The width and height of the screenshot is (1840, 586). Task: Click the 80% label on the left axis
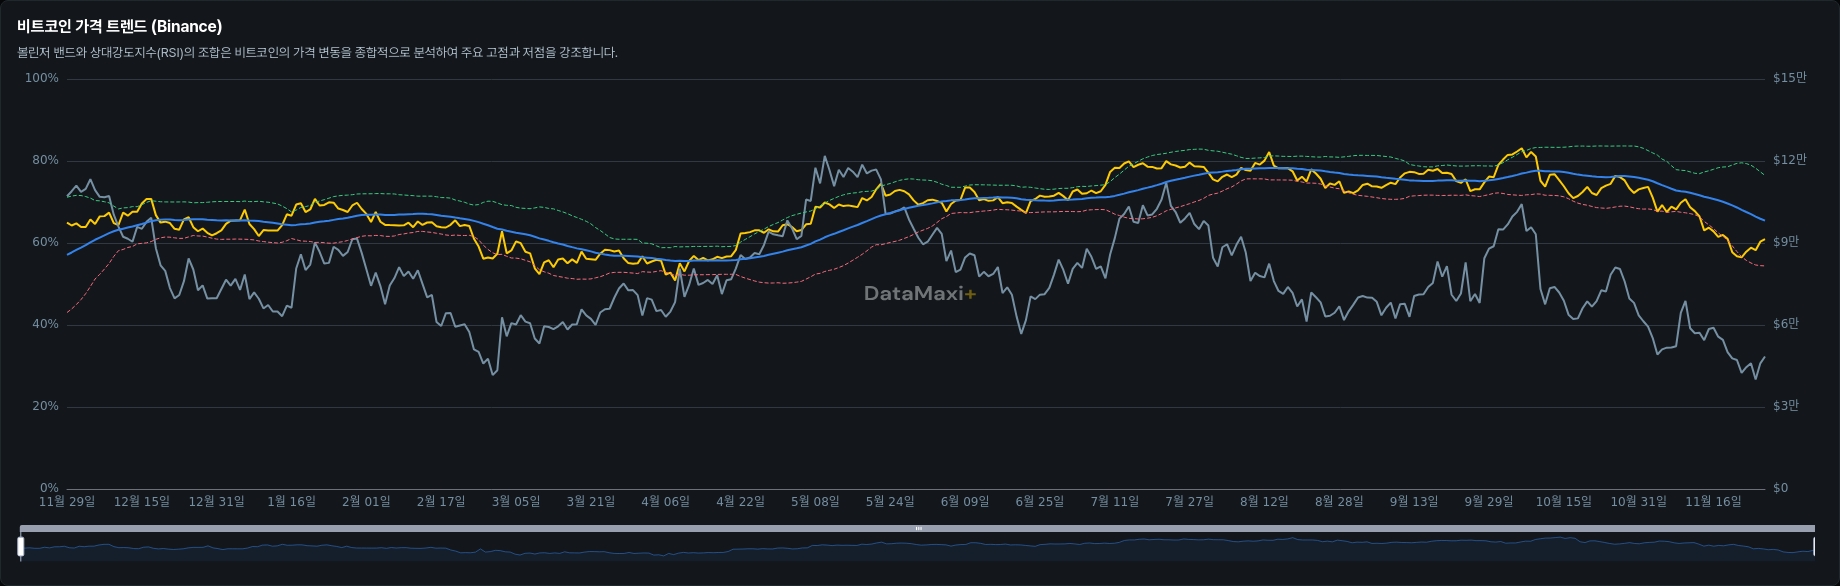45,160
